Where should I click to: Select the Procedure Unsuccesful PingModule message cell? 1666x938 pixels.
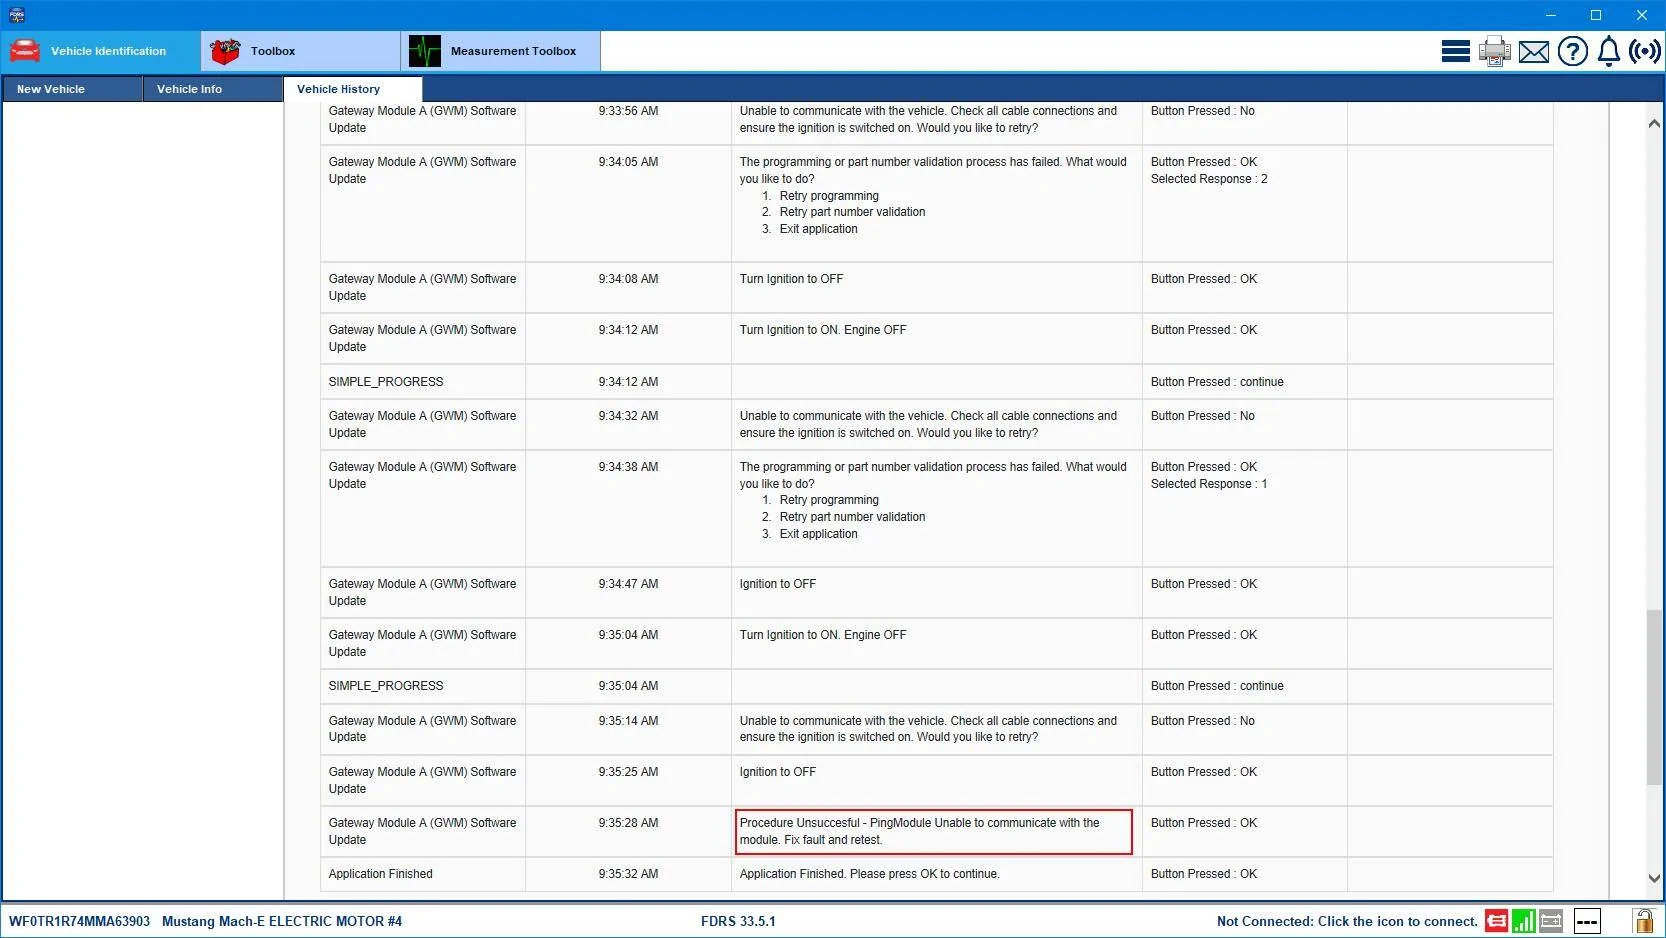coord(934,832)
